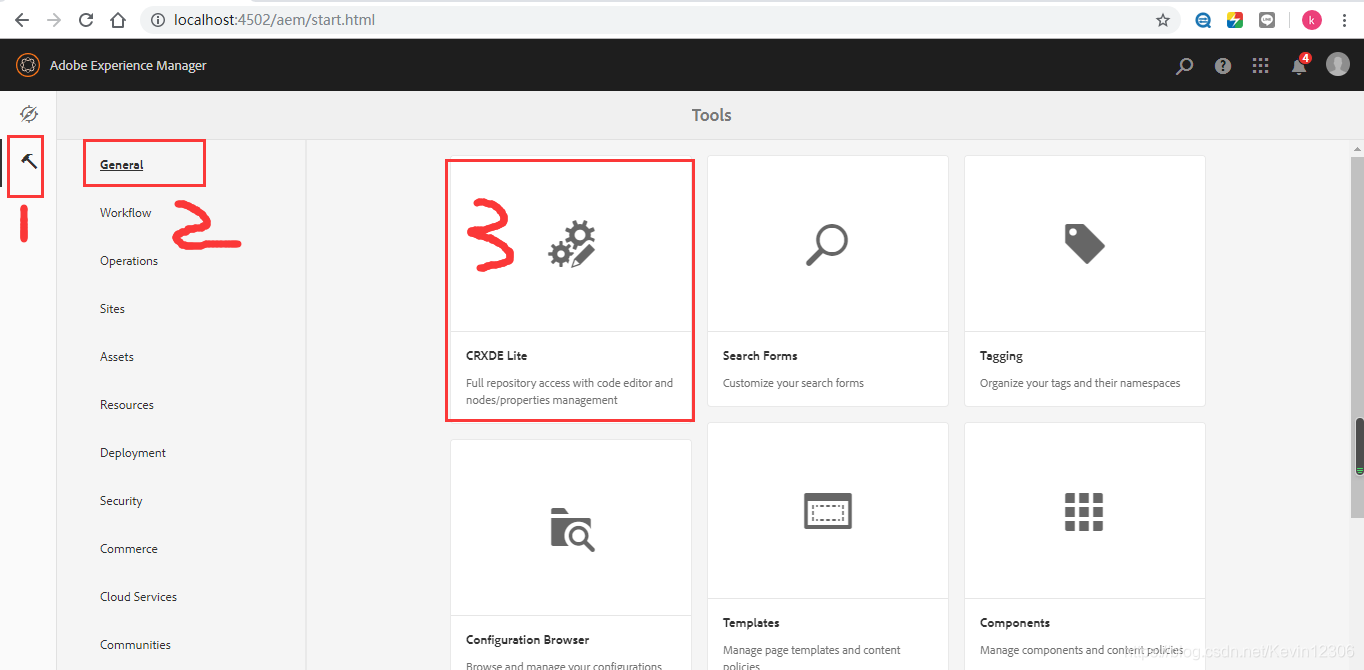Viewport: 1364px width, 670px height.
Task: Go forward with the browser forward arrow
Action: pyautogui.click(x=53, y=19)
